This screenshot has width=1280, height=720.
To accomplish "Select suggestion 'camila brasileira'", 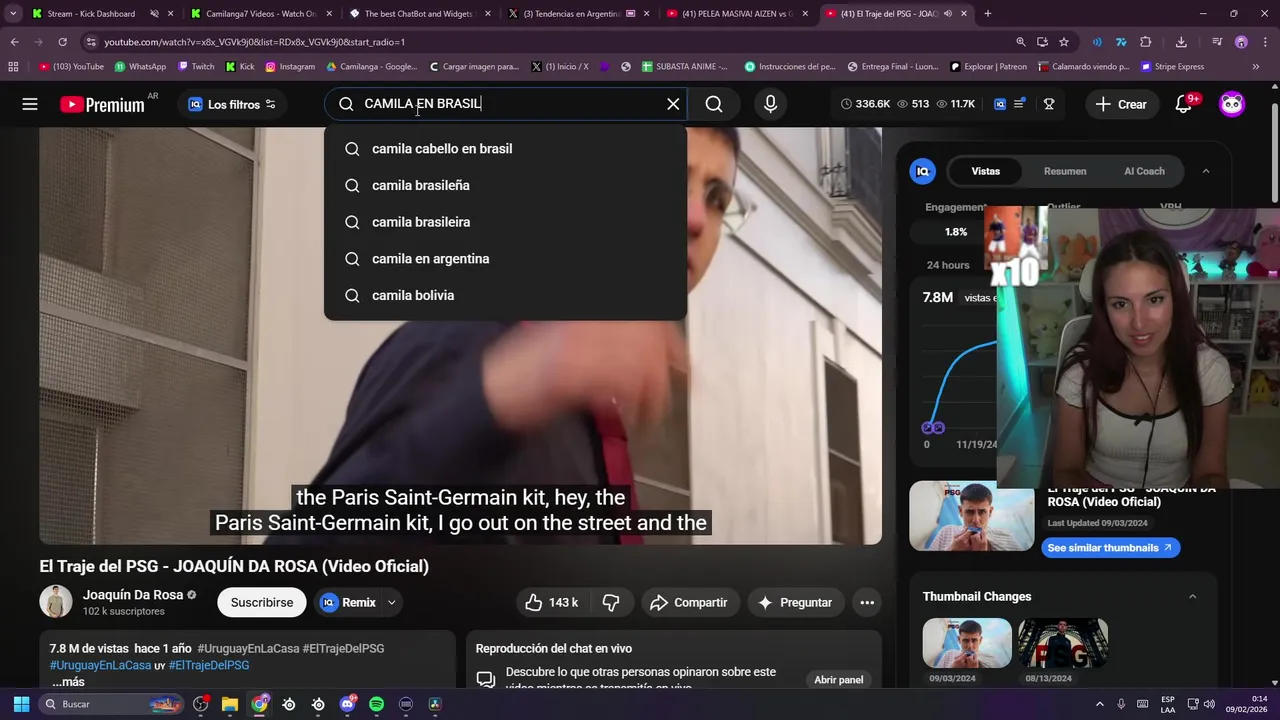I will [505, 222].
